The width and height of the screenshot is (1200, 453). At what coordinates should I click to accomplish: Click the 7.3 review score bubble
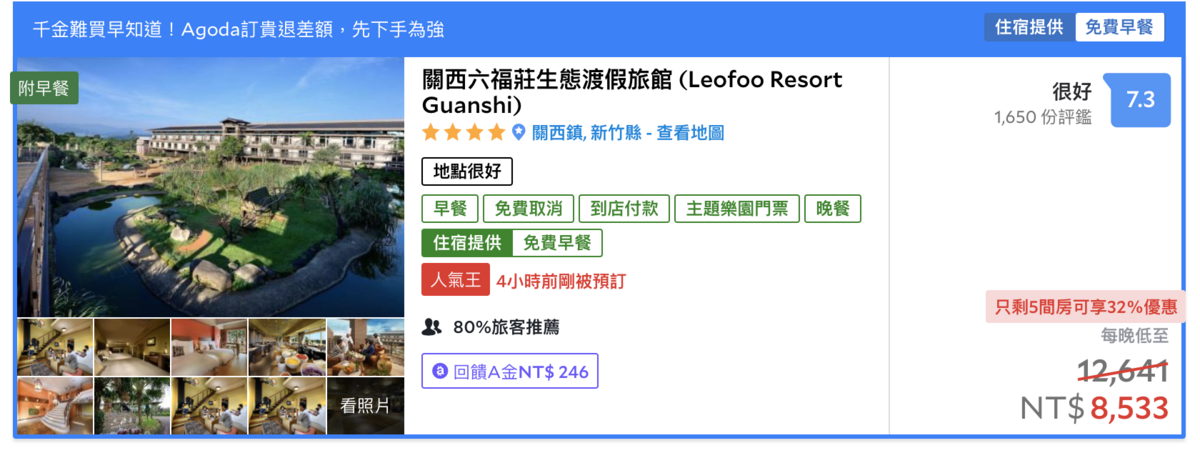pyautogui.click(x=1140, y=100)
